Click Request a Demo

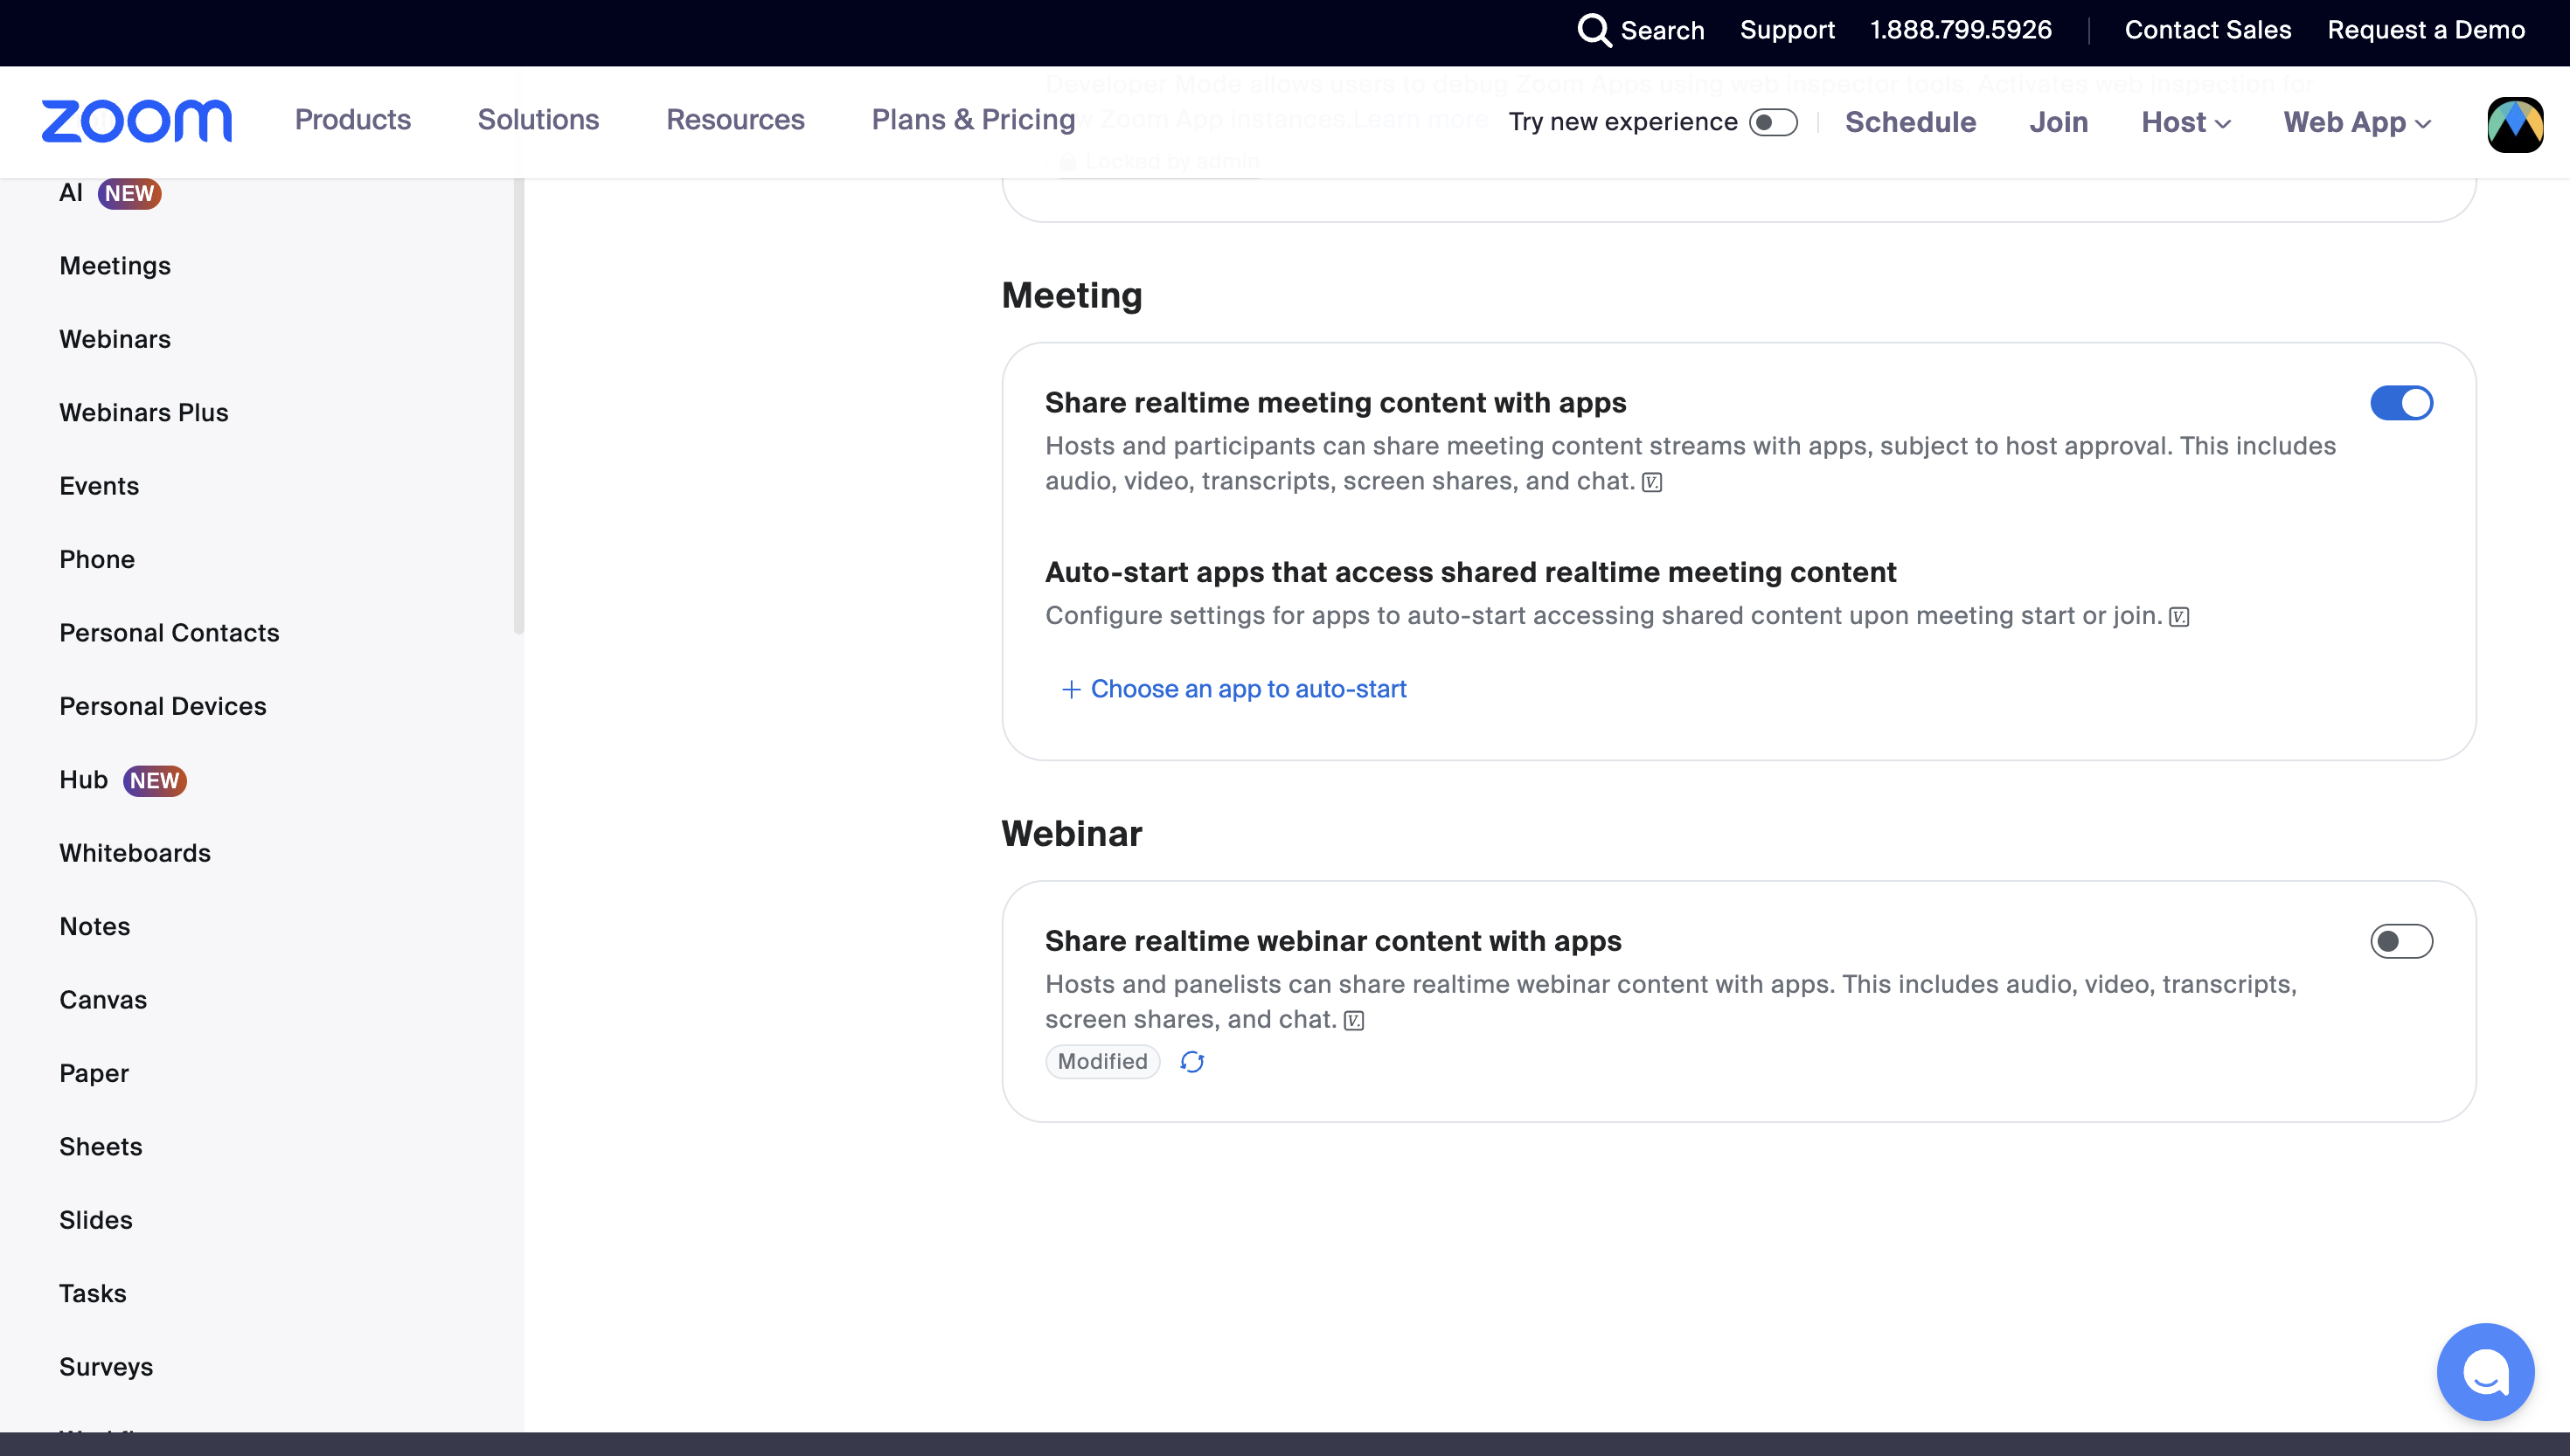[x=2425, y=30]
